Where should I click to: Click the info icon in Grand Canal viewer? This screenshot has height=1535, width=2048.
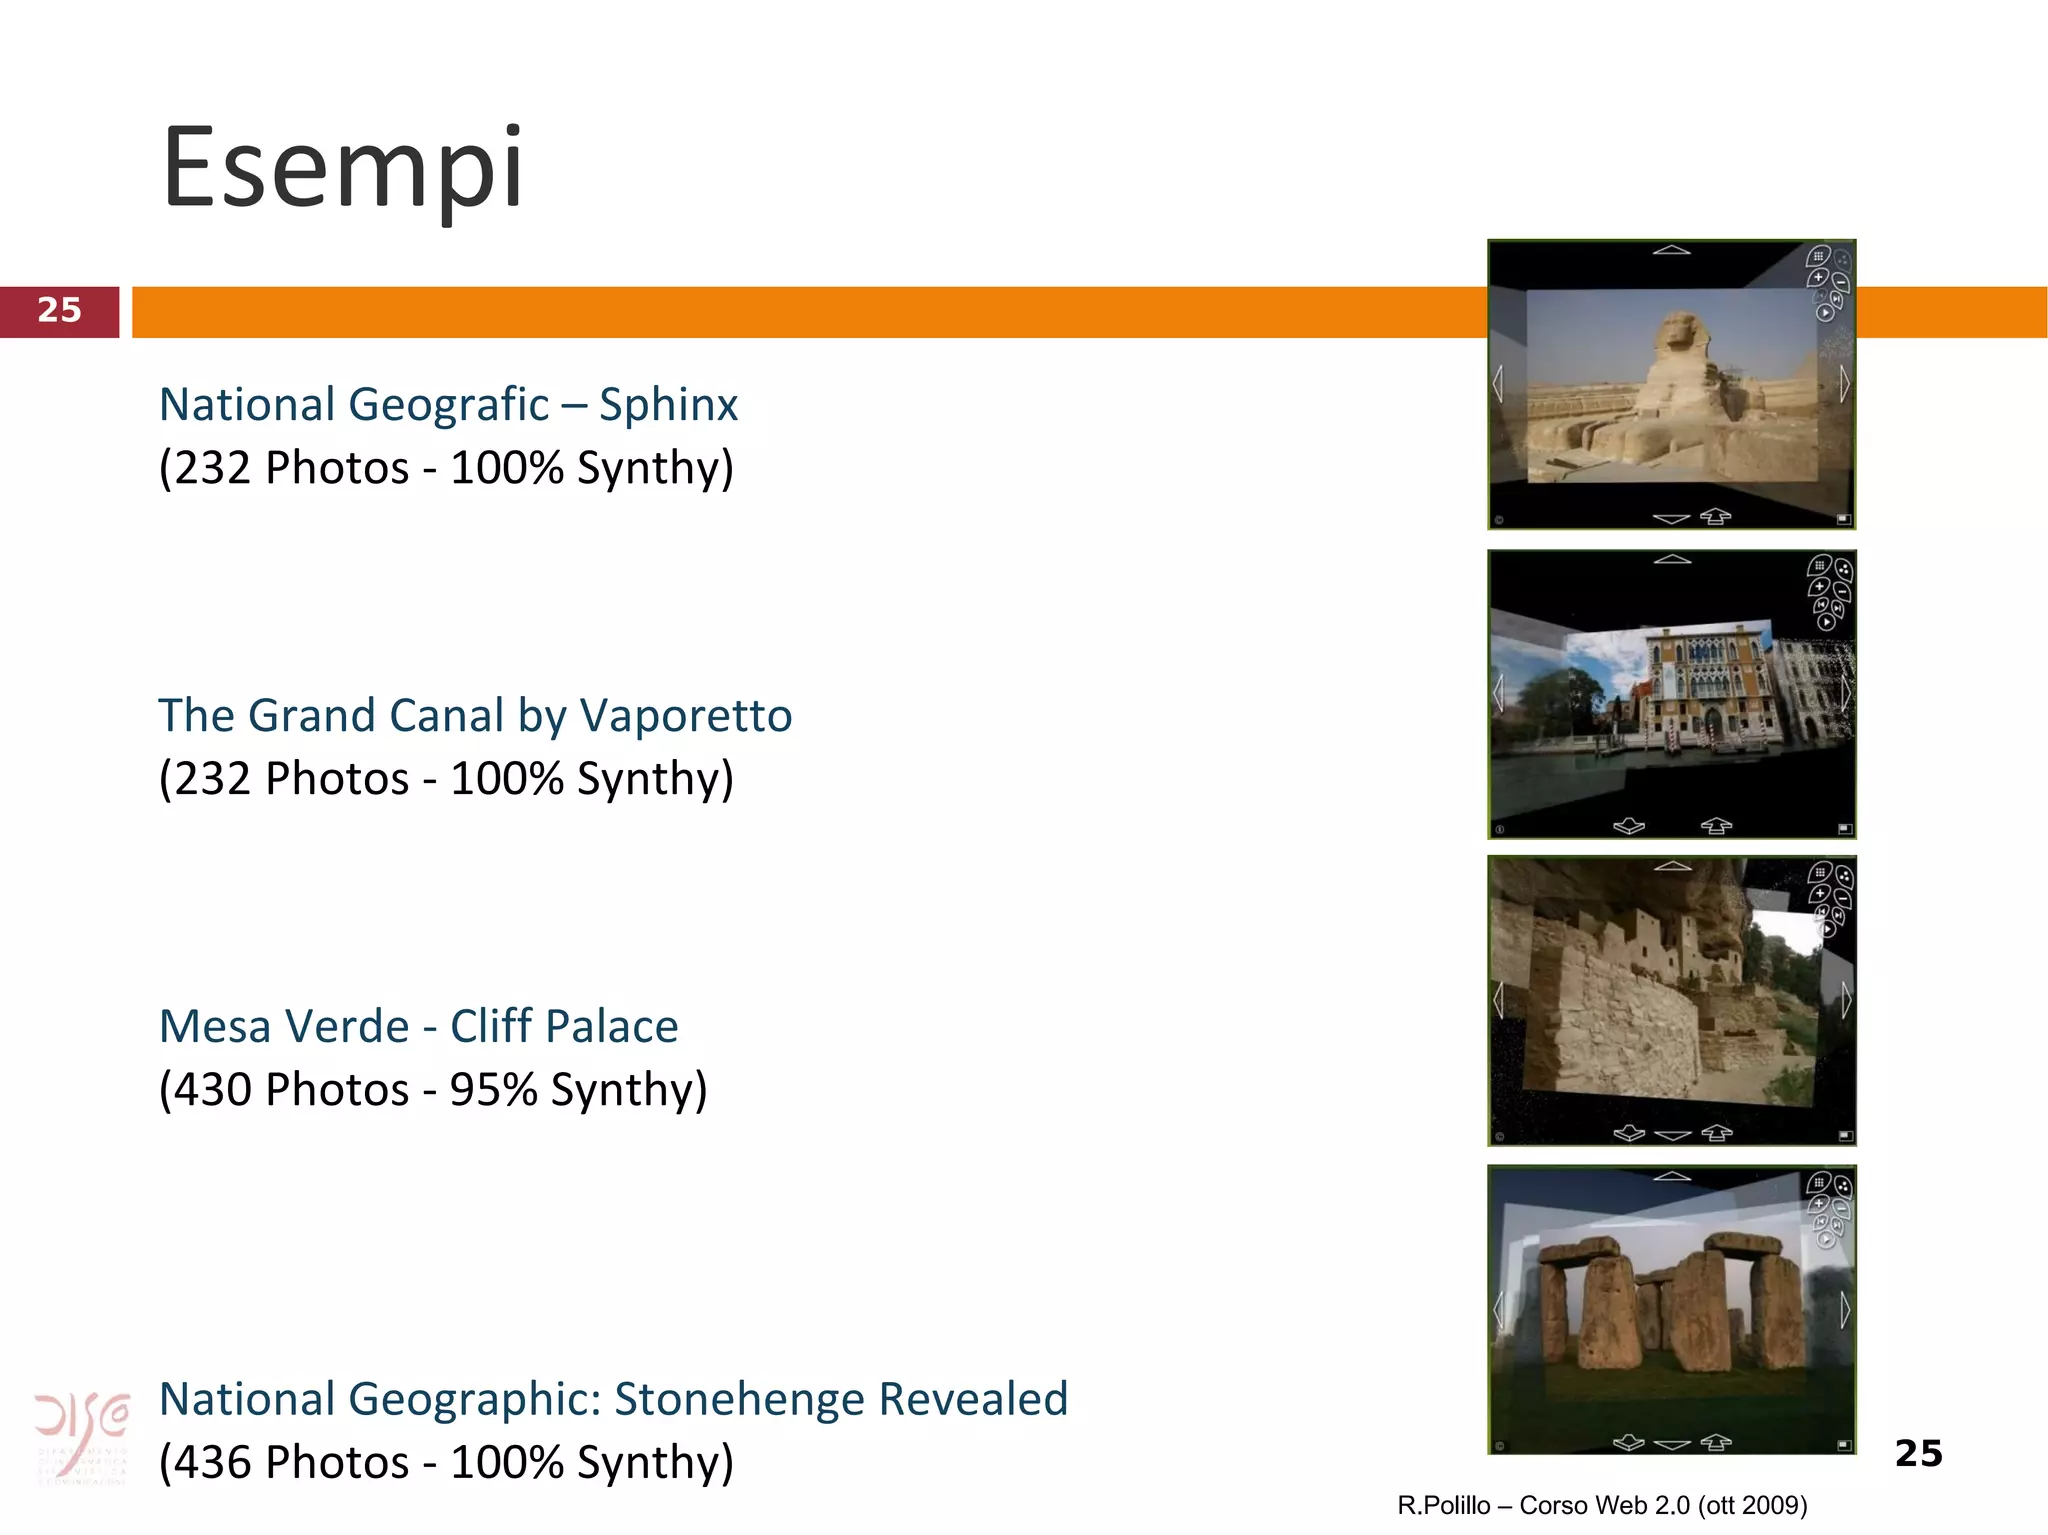(1498, 829)
